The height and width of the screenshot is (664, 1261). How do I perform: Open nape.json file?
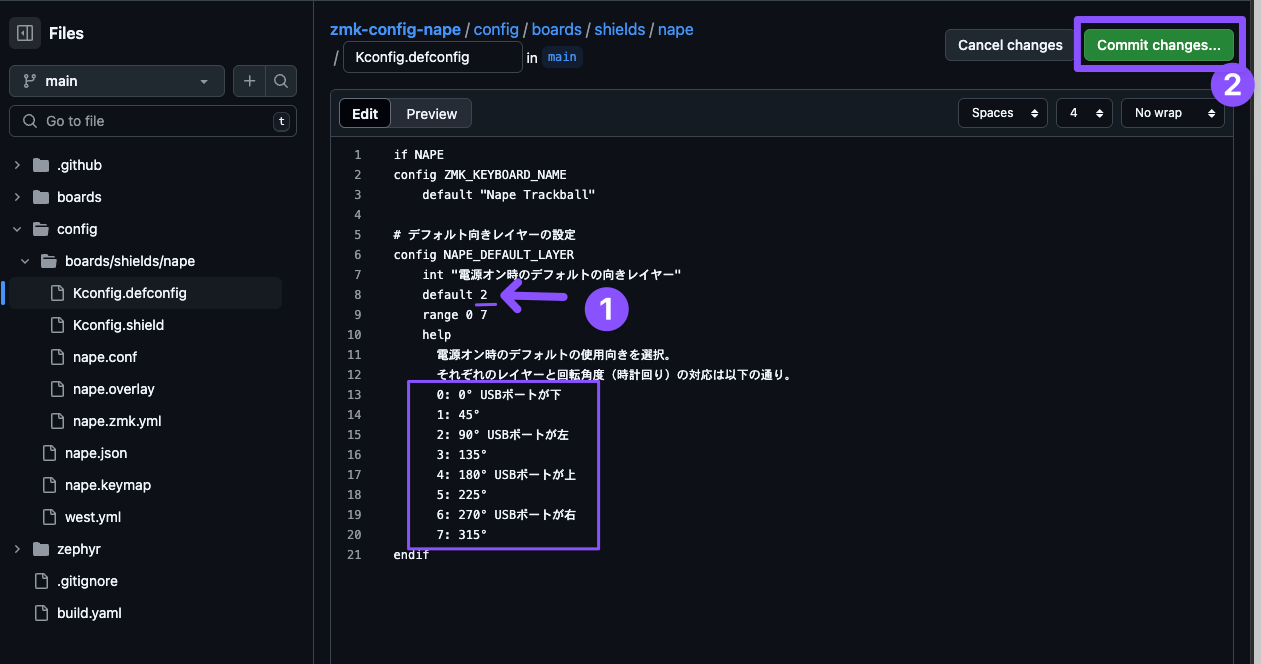click(96, 453)
